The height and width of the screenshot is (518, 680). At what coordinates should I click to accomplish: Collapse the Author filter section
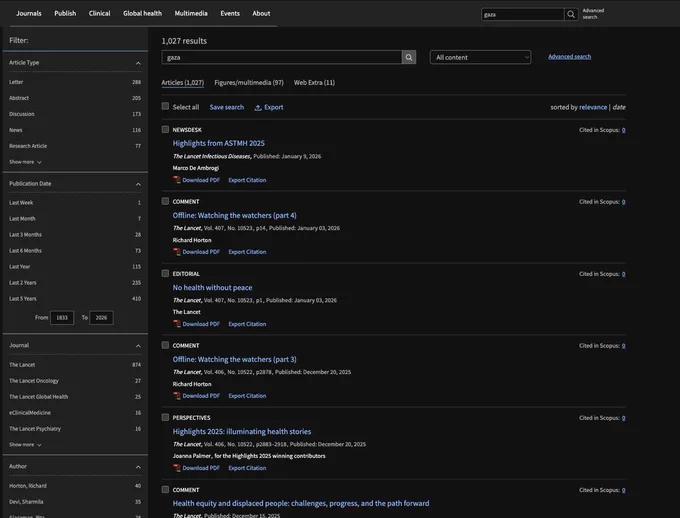tap(138, 467)
